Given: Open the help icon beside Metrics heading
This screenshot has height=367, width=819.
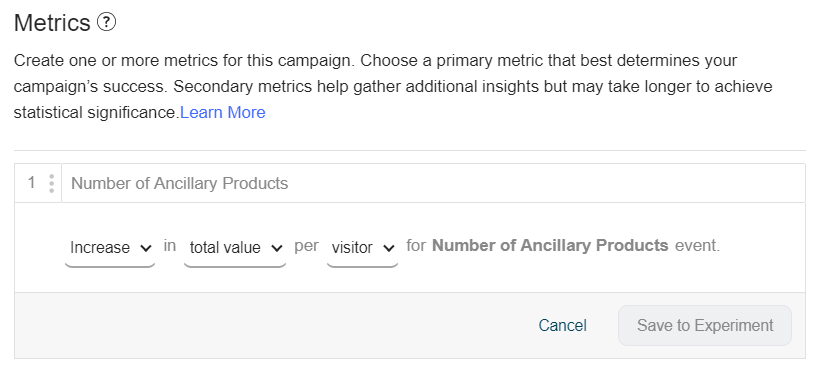Looking at the screenshot, I should click(x=107, y=22).
